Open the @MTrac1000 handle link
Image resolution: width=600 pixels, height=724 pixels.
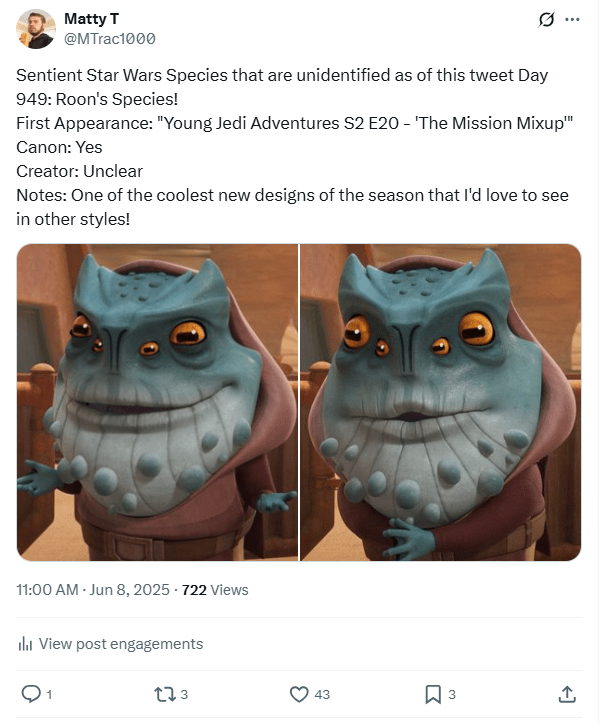[109, 39]
